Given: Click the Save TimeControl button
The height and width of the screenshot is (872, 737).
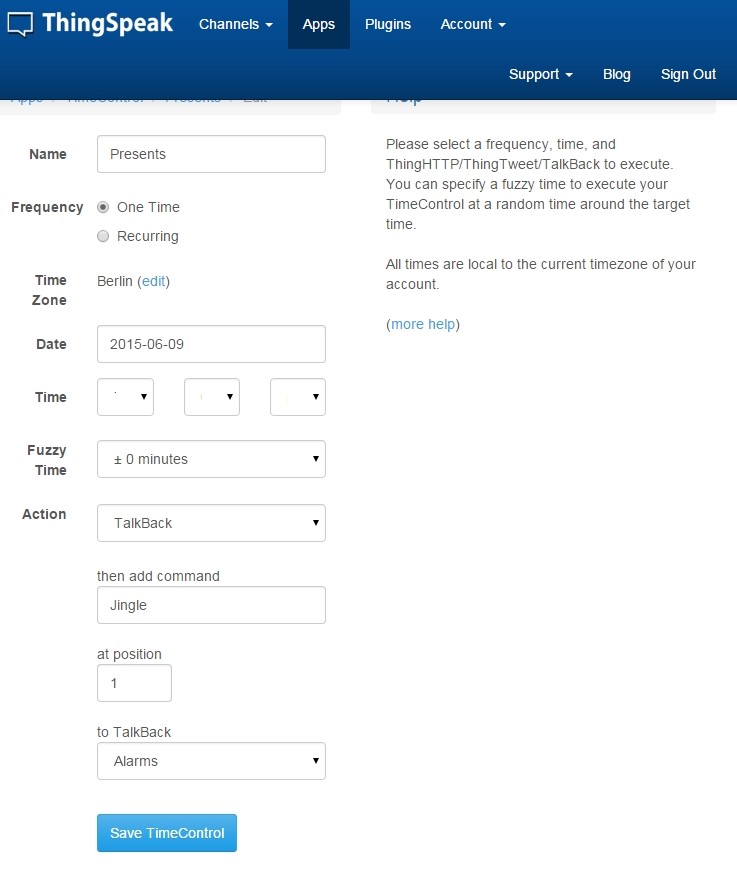Looking at the screenshot, I should coord(167,833).
